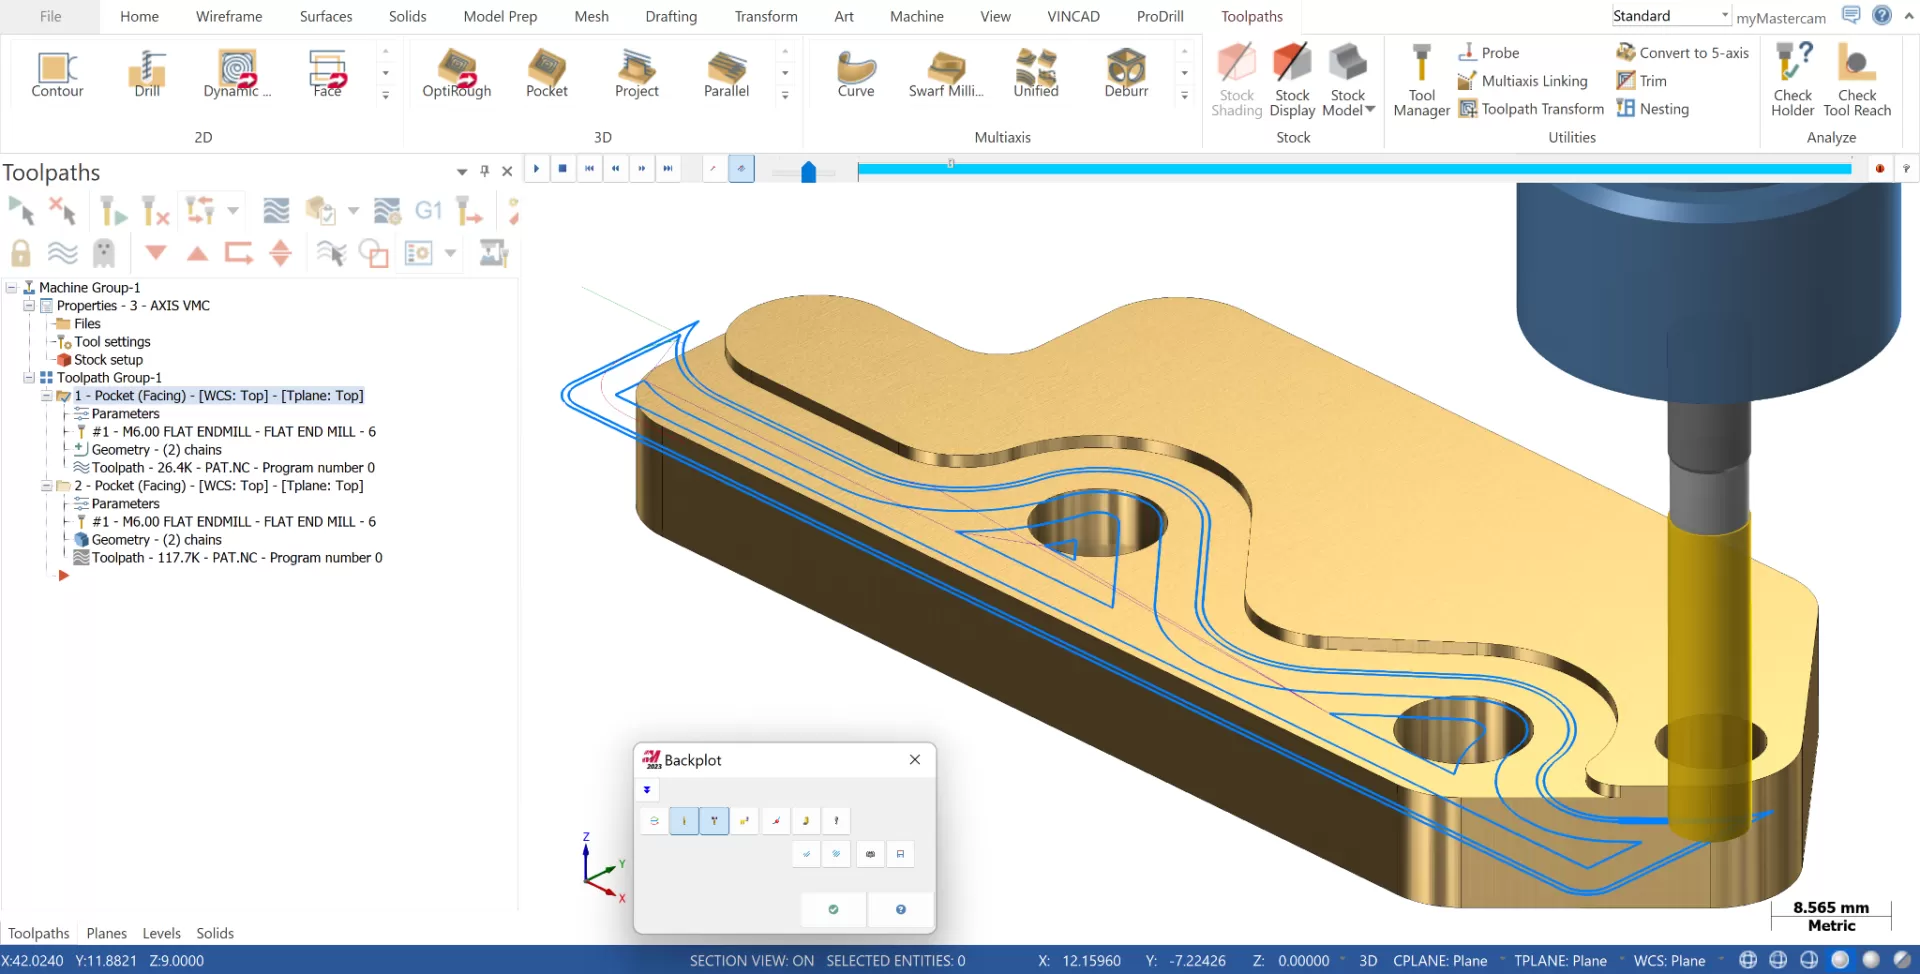Open the Tool Manager
The height and width of the screenshot is (974, 1920).
1421,80
